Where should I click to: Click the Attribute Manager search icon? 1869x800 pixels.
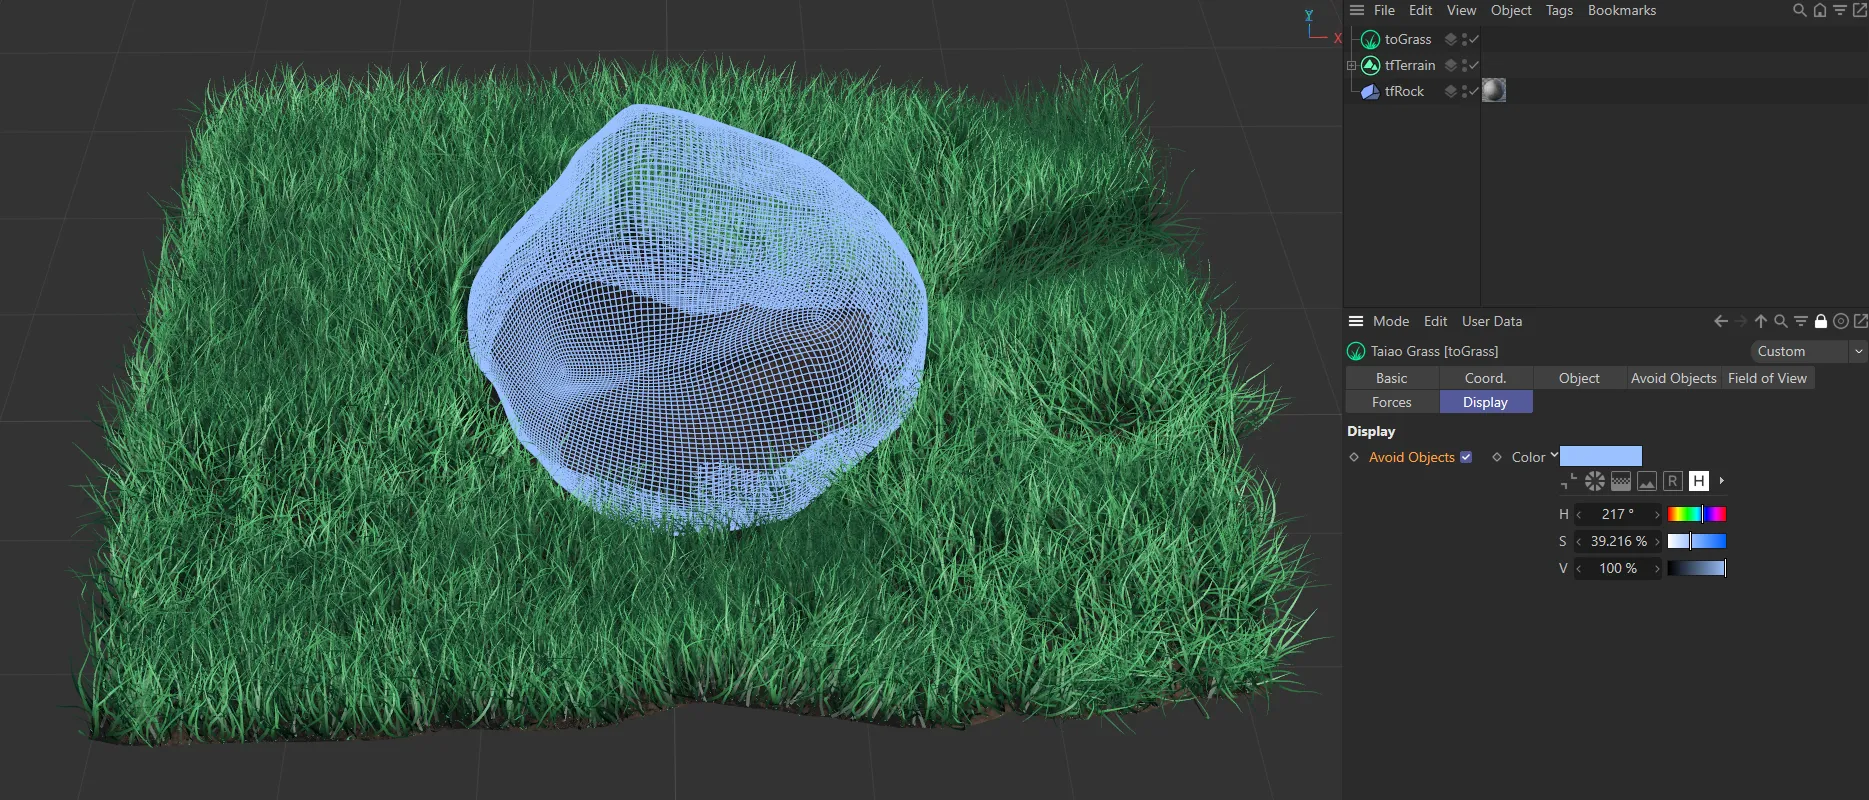[x=1781, y=321]
